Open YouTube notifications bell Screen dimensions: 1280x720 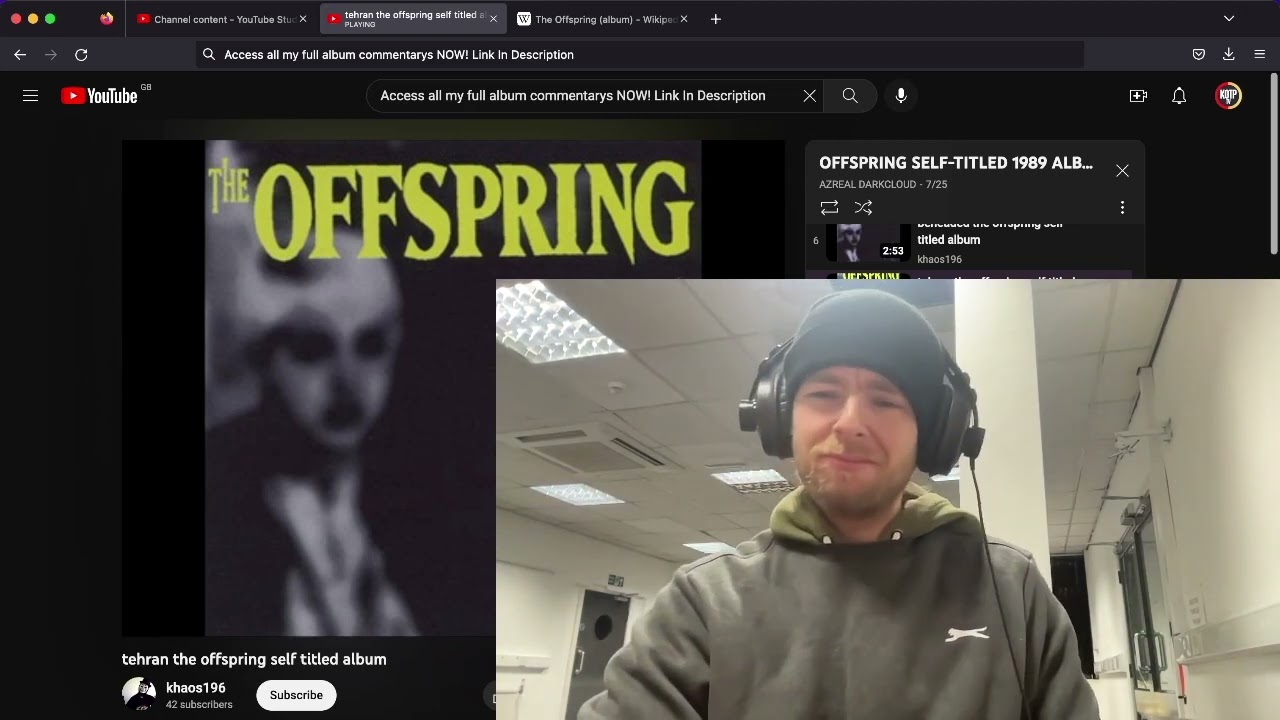(1179, 96)
